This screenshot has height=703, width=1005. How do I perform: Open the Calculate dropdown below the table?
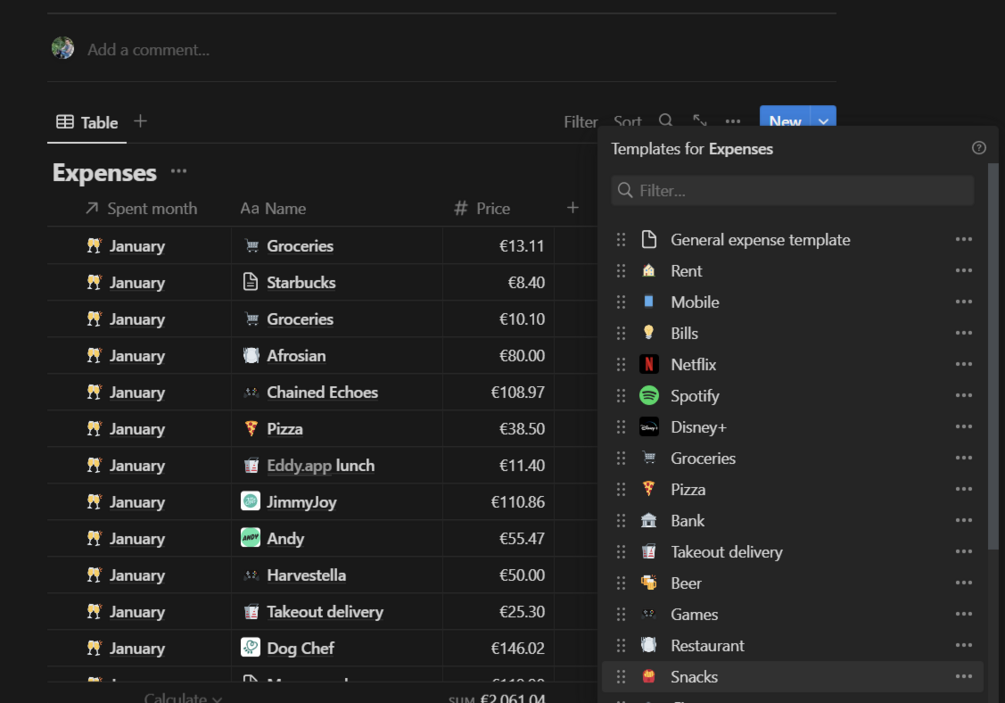(x=183, y=697)
